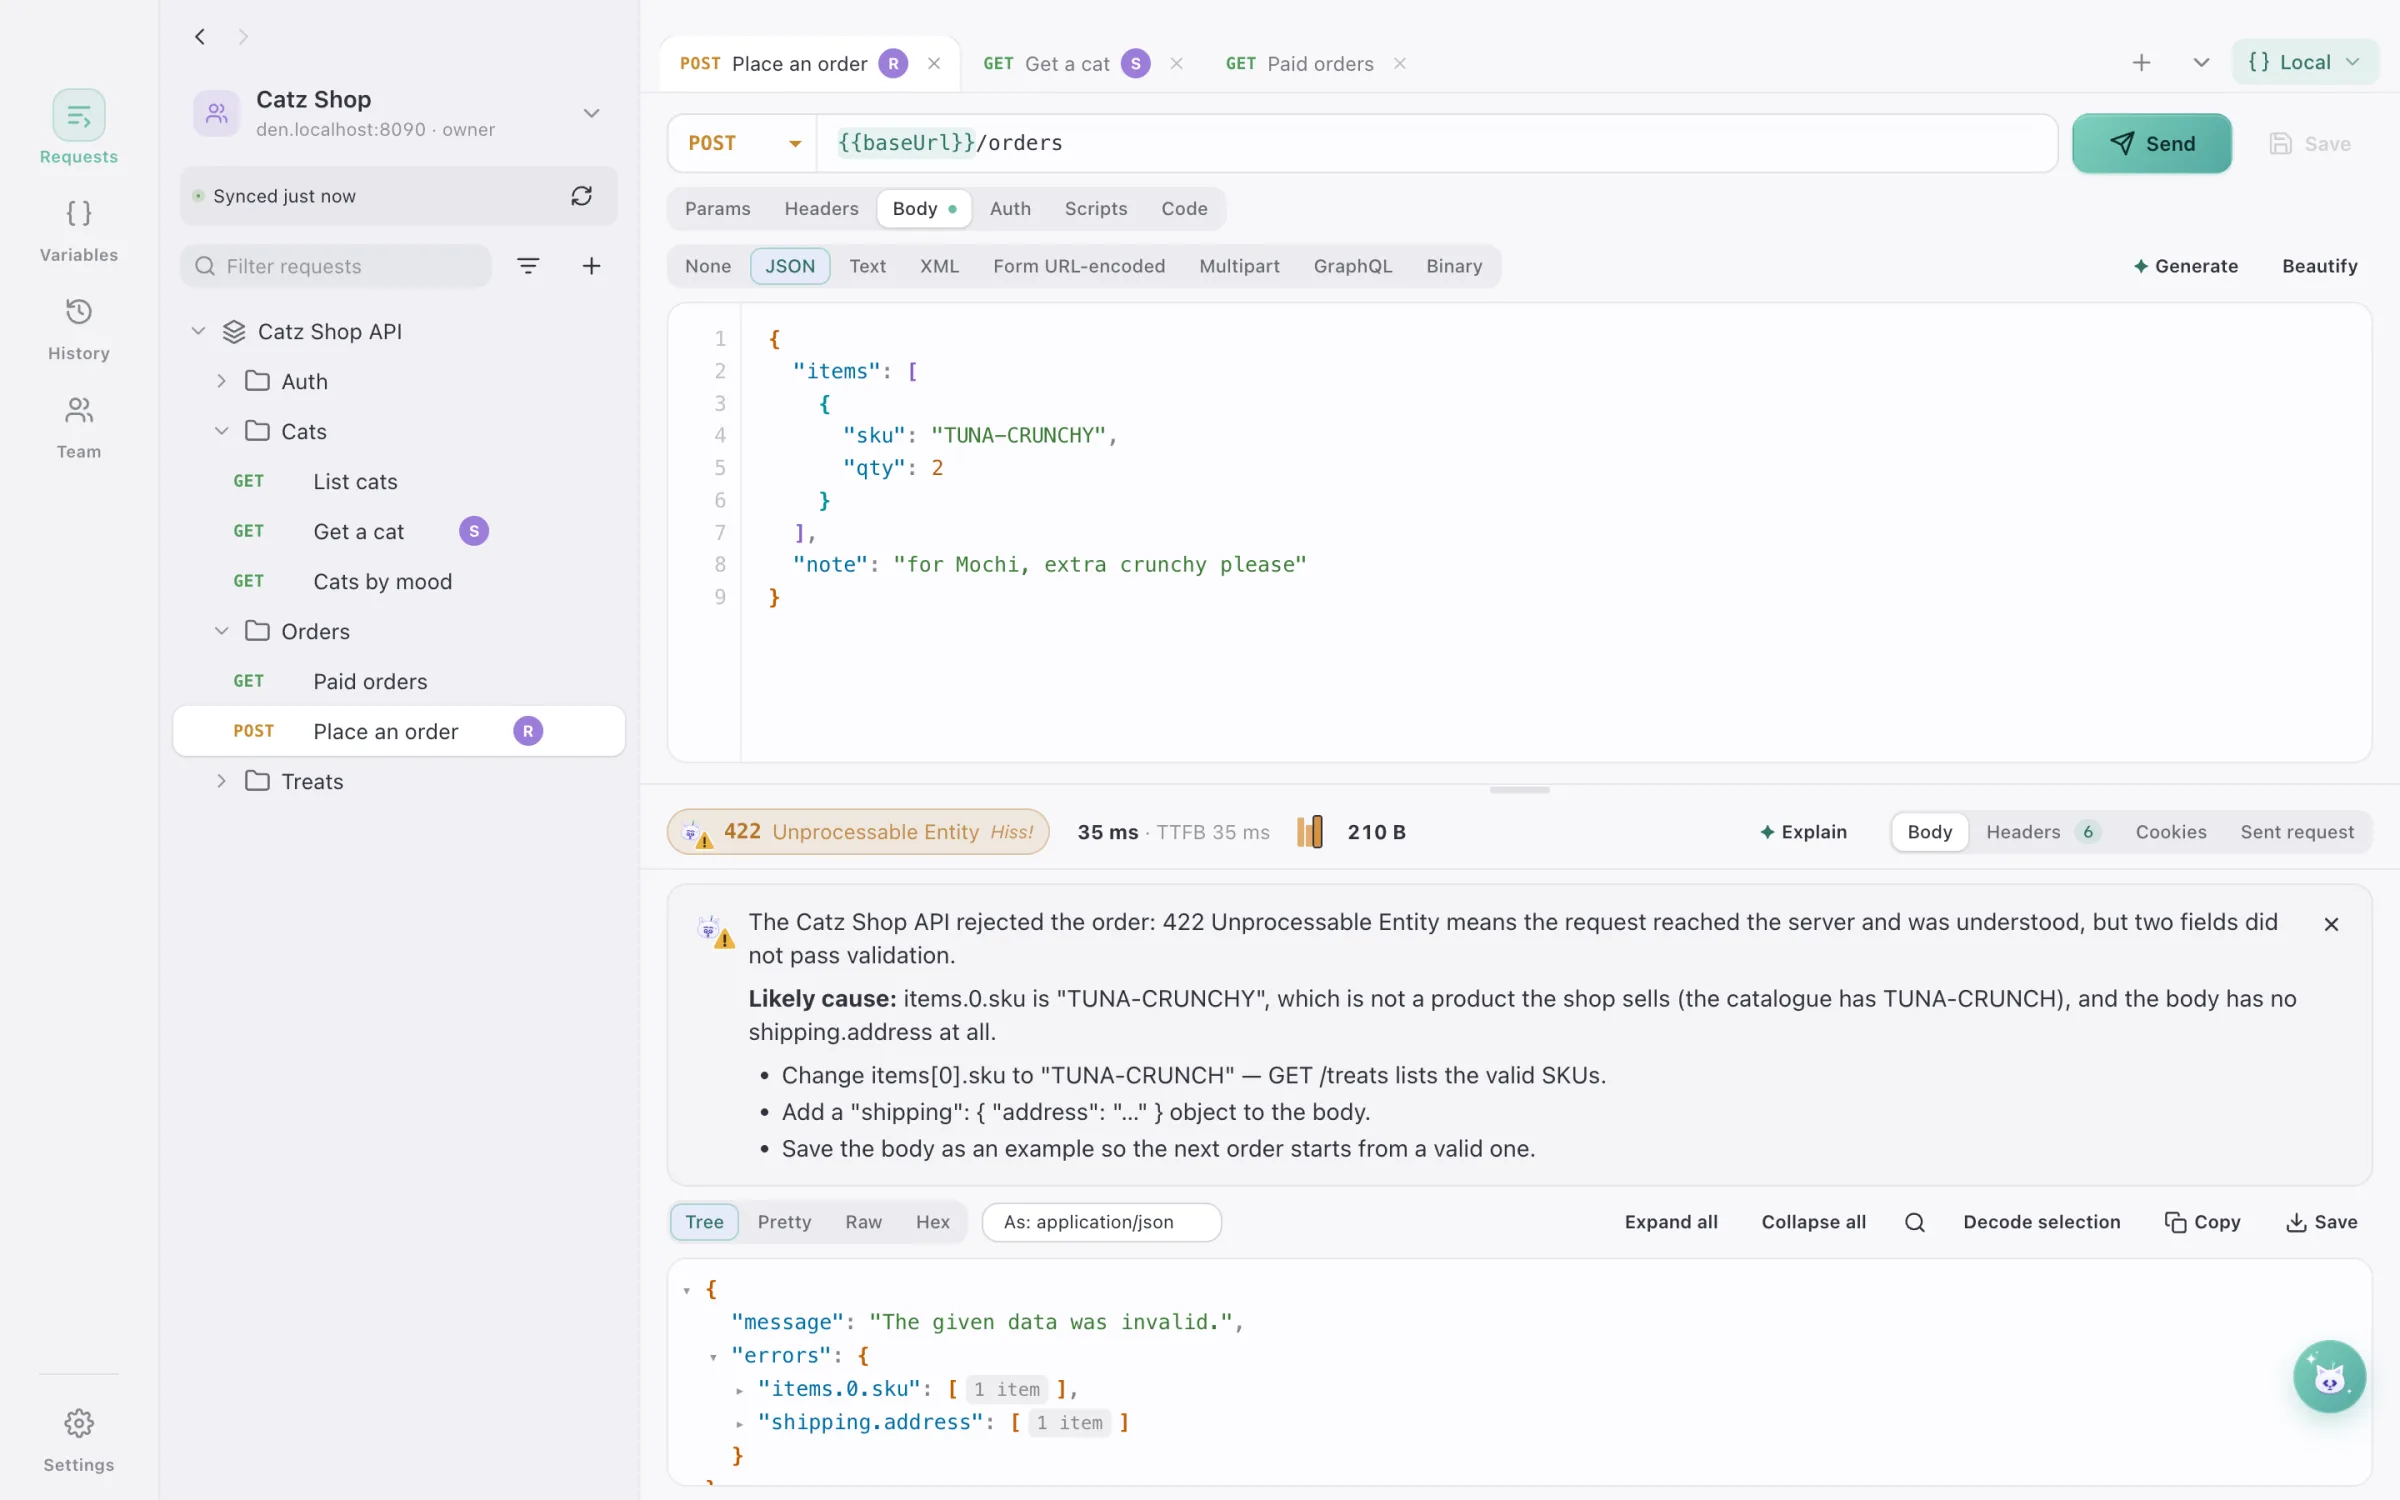
Task: Open the filter options icon
Action: (x=528, y=266)
